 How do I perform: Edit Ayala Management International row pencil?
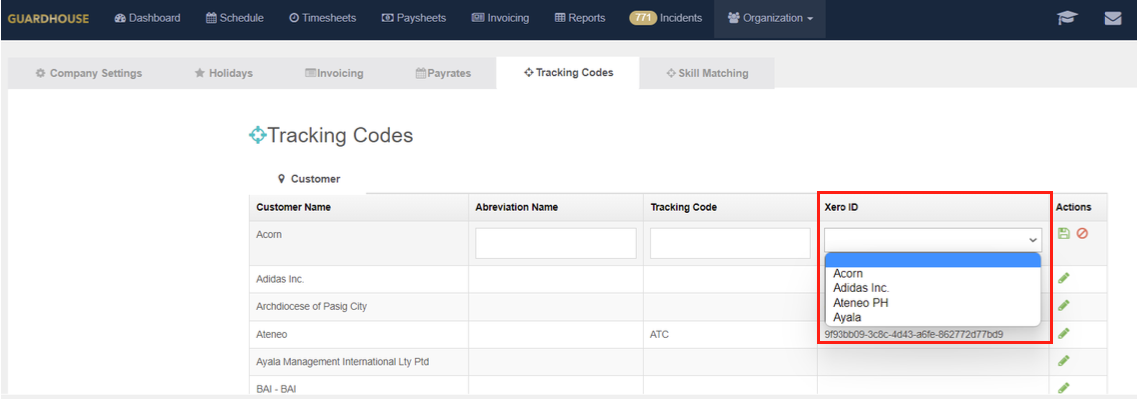1064,361
